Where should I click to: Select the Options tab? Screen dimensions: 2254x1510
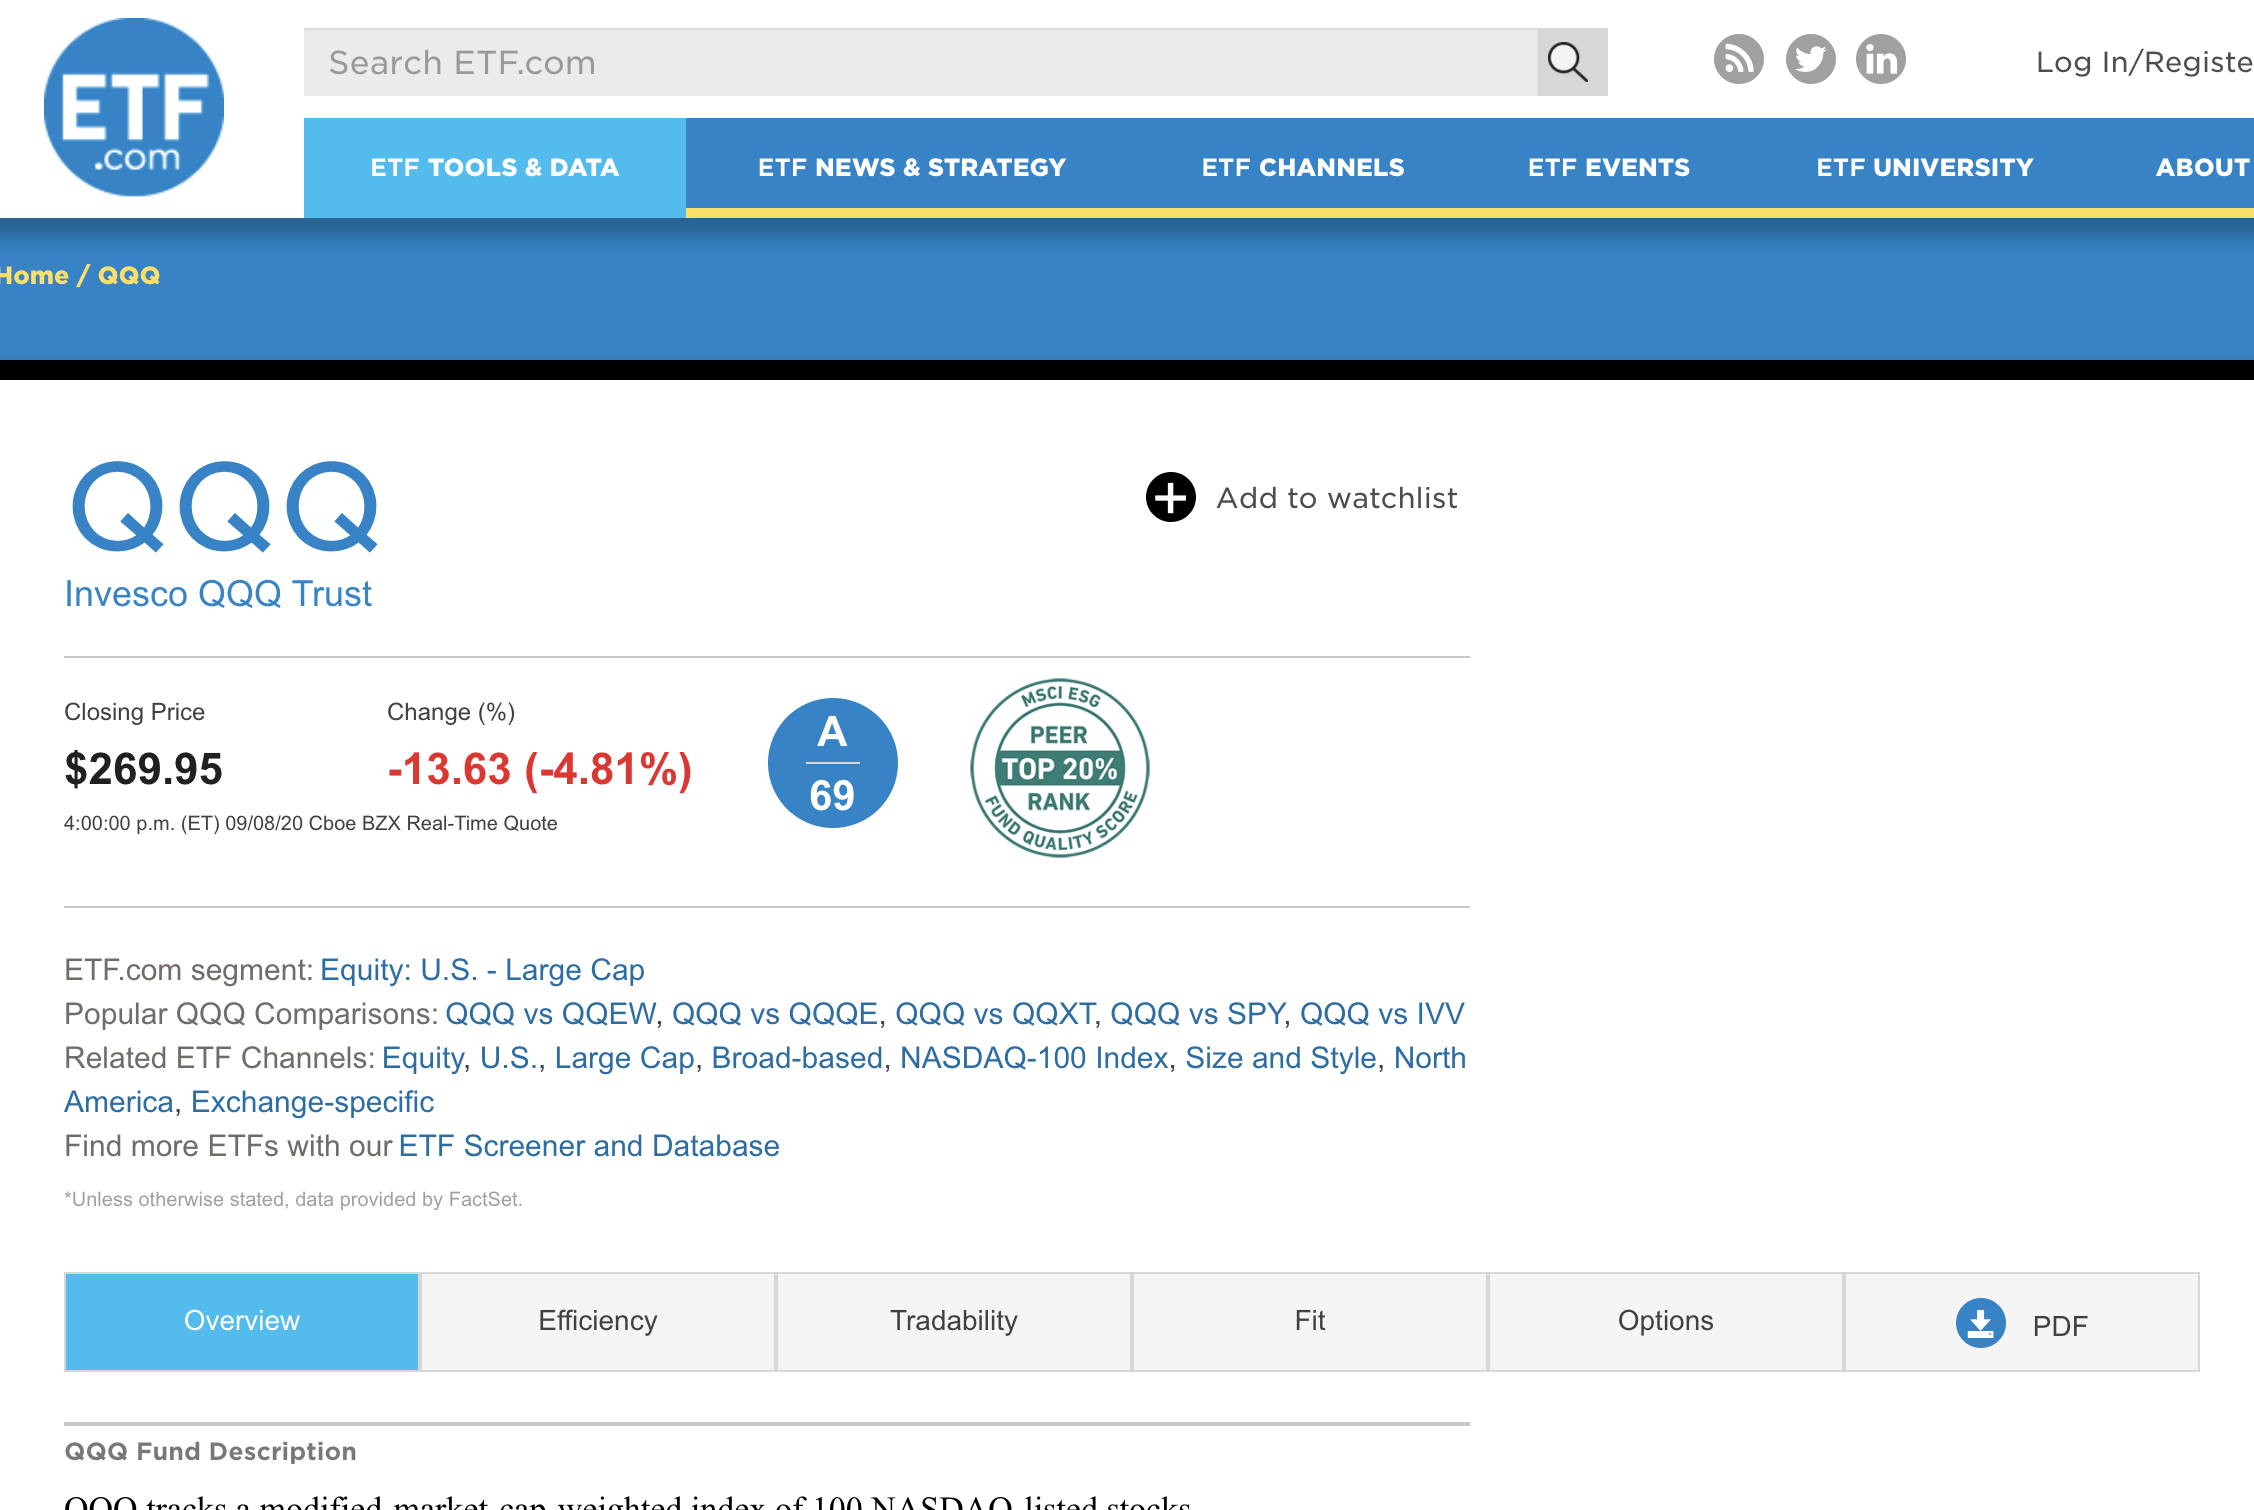pos(1665,1321)
